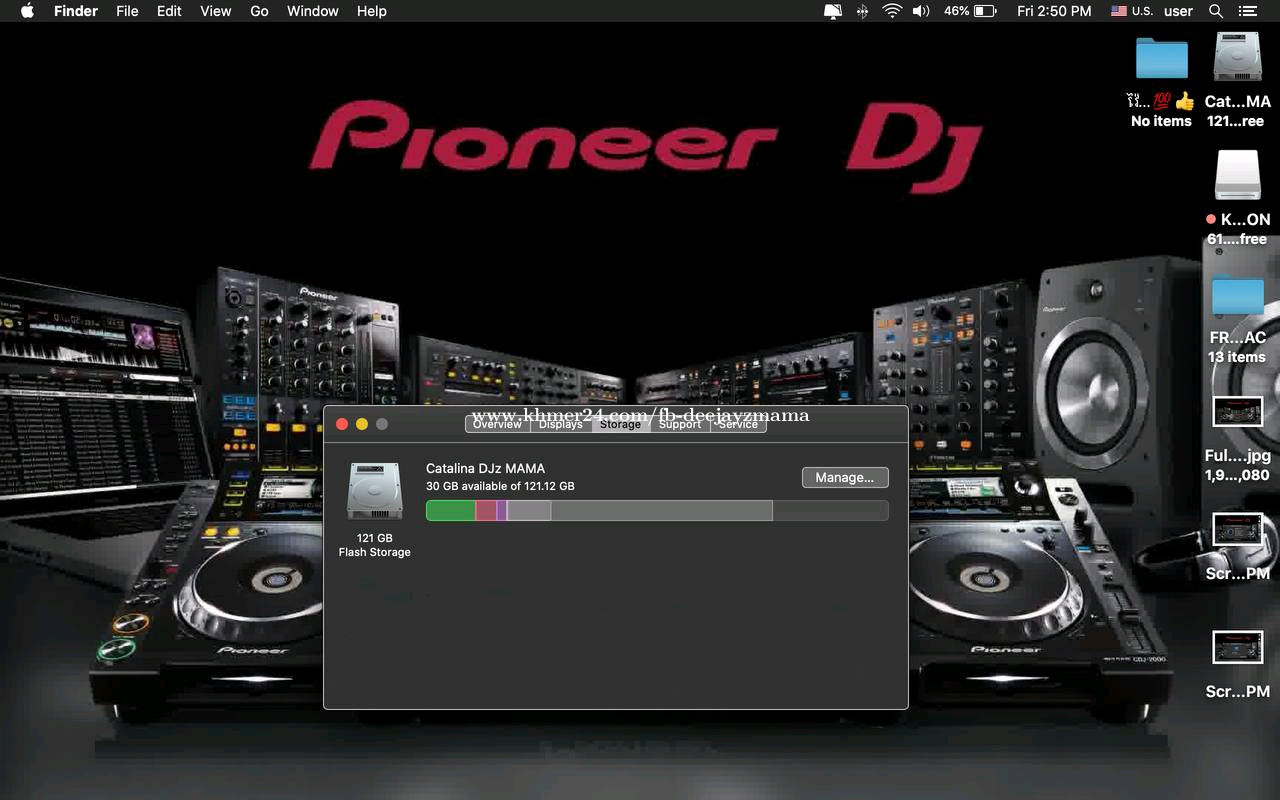Open the Finder menu

point(76,11)
